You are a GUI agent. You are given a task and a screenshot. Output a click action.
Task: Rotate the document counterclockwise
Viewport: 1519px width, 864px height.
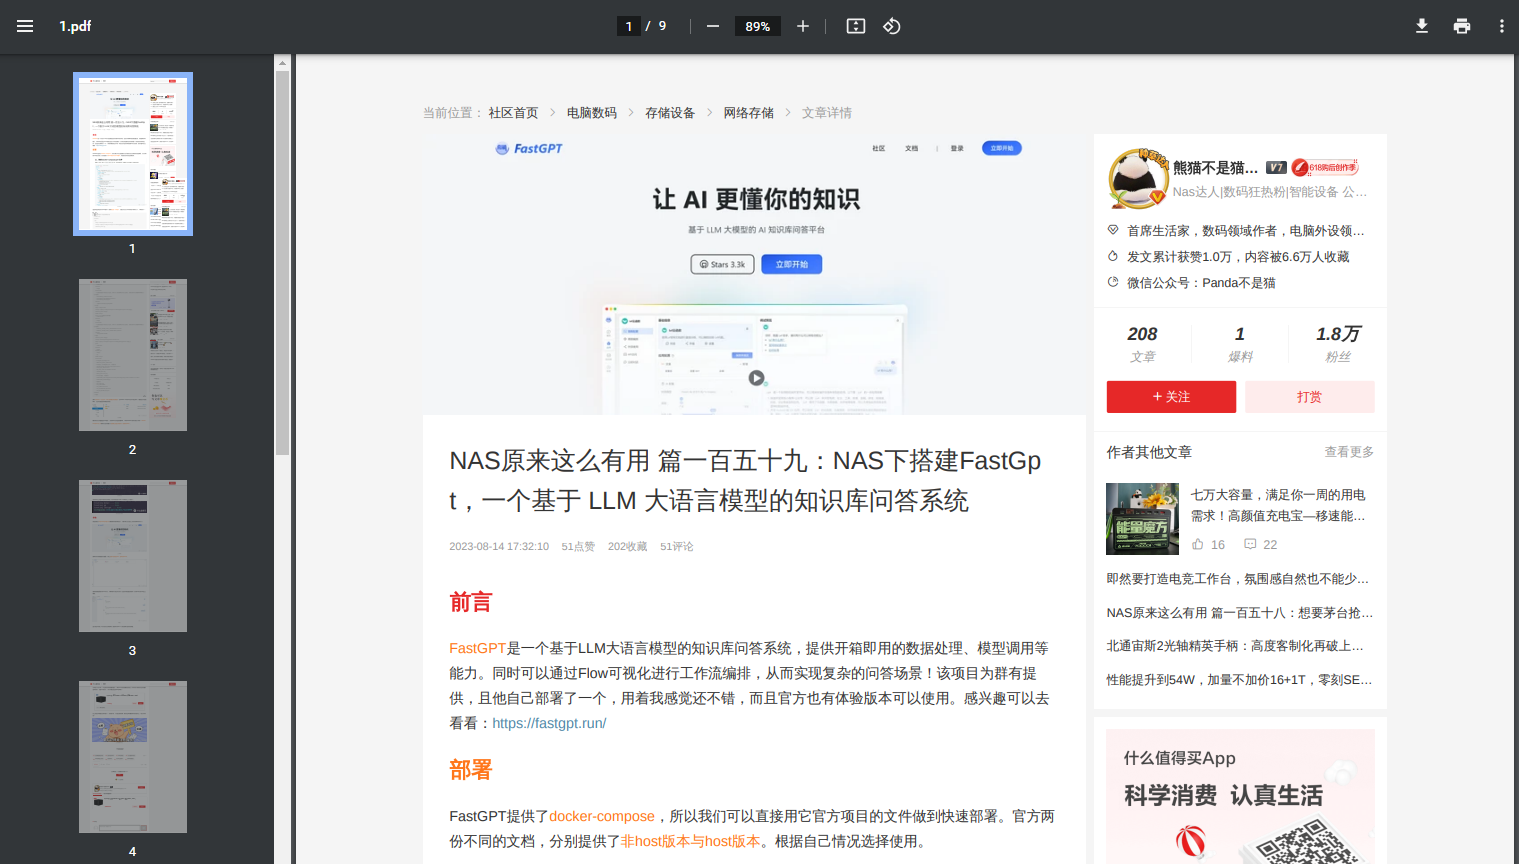892,26
